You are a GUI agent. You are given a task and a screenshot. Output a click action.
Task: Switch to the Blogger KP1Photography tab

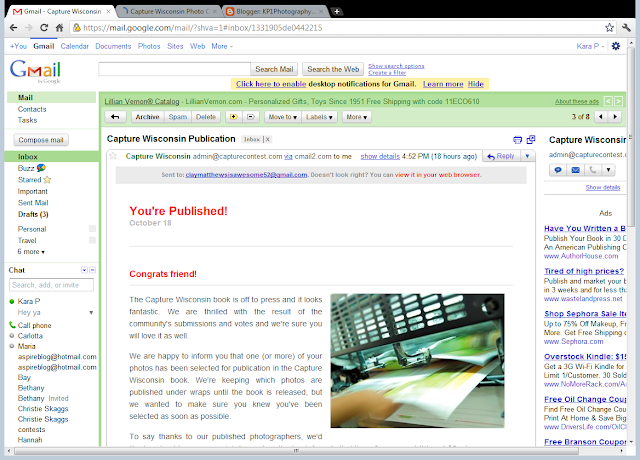point(274,11)
